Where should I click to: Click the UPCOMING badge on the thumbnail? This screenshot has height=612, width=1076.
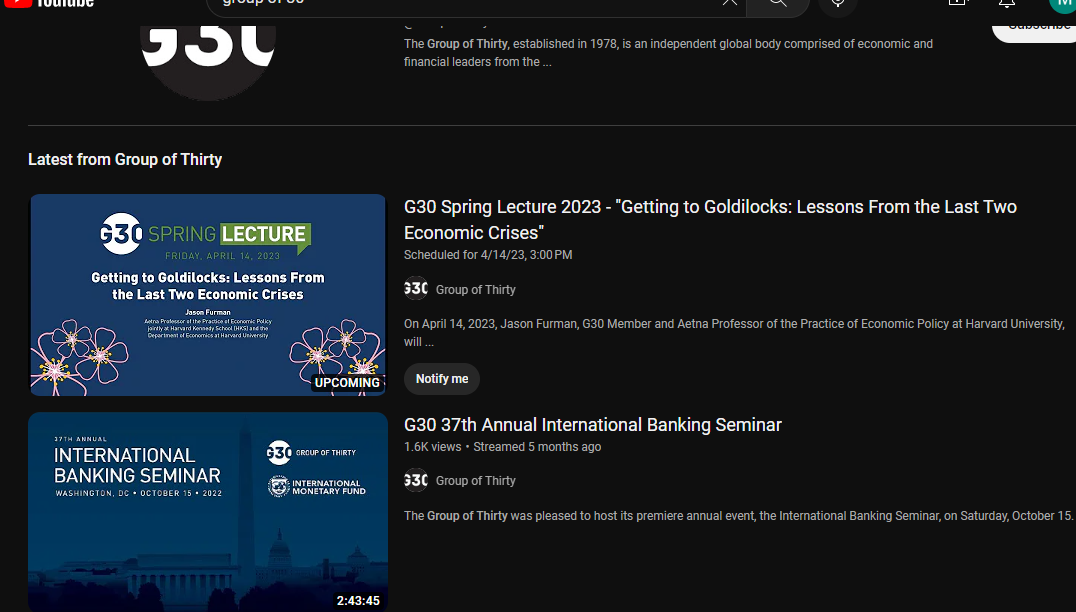(347, 383)
